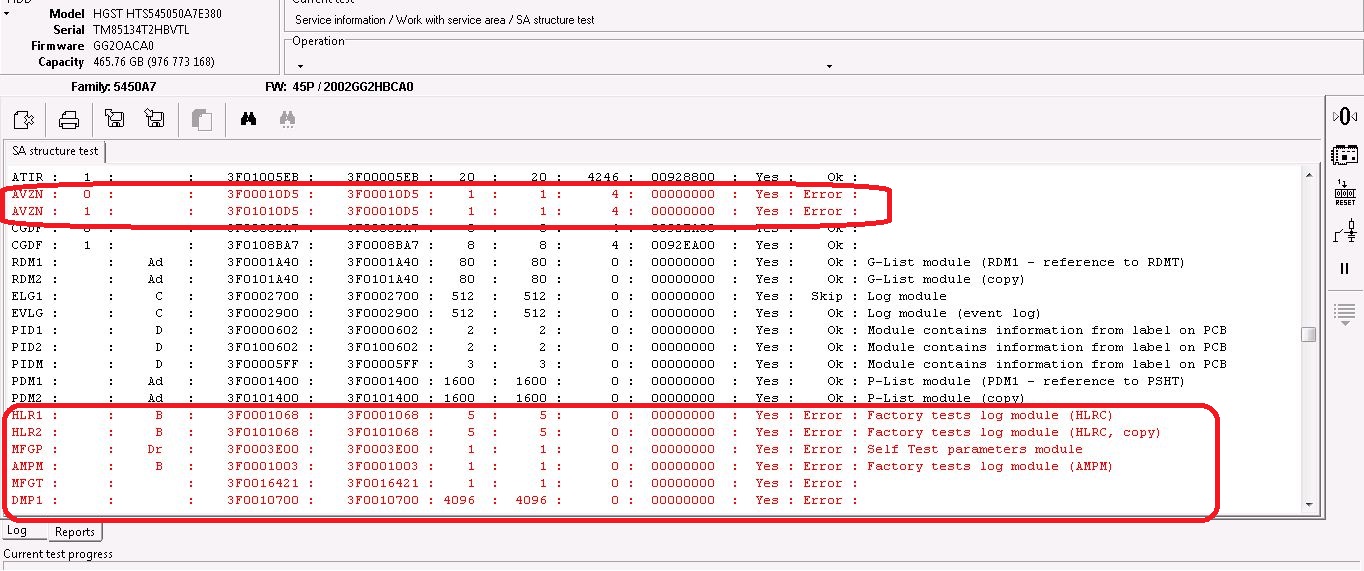Click the PIDM row label
Screen dimensions: 1364x571
pyautogui.click(x=27, y=364)
